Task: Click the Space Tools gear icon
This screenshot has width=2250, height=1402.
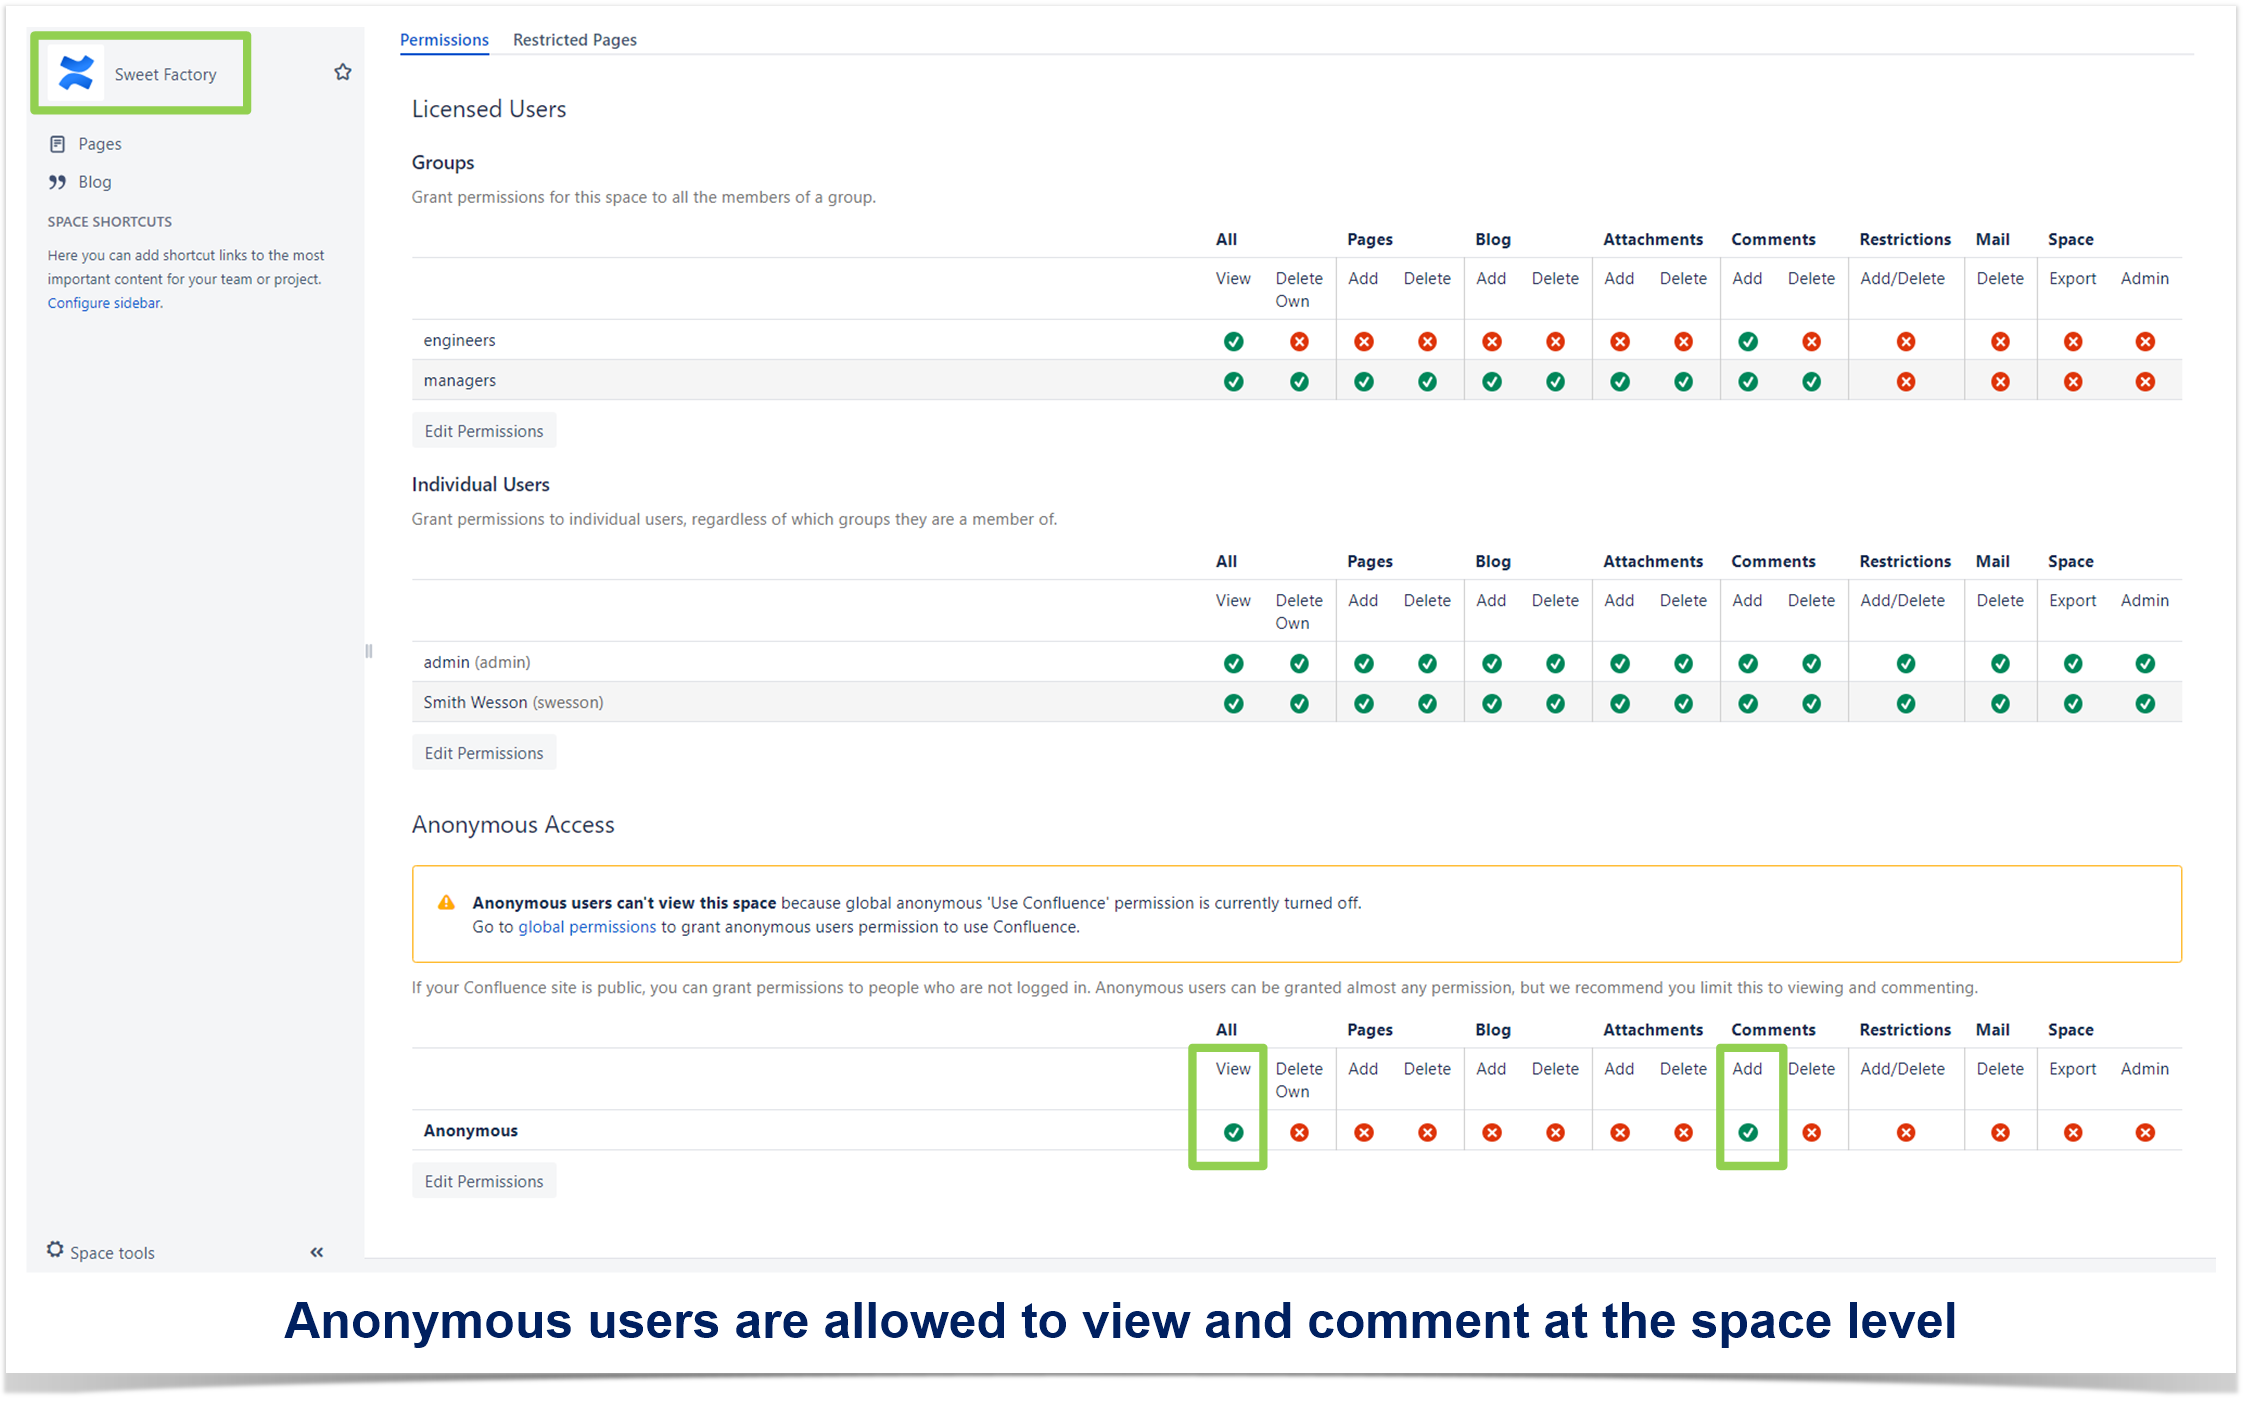Action: click(x=55, y=1252)
